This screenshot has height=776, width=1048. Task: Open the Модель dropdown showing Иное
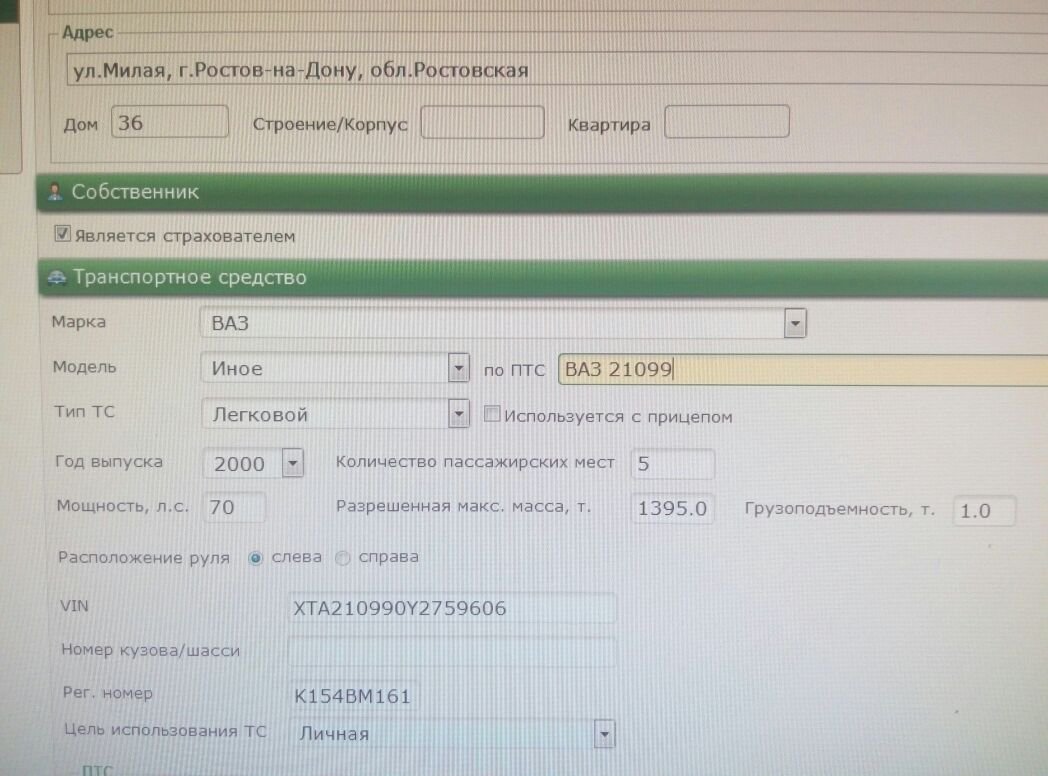click(458, 368)
